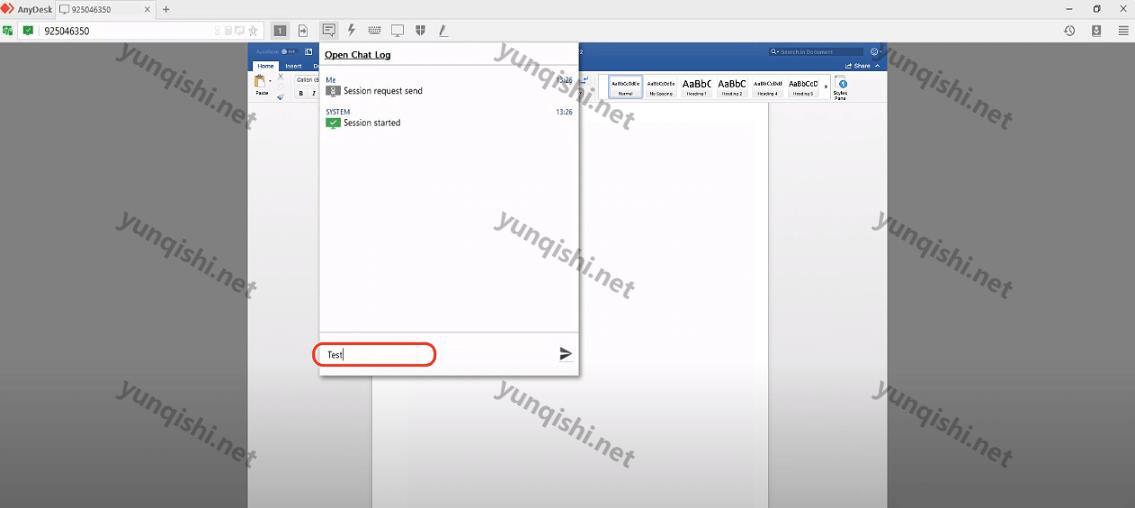
Task: Click Search in Document field in Word
Action: [816, 51]
